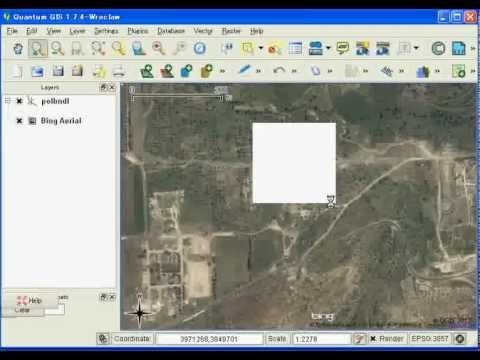Image resolution: width=480 pixels, height=360 pixels.
Task: Open the Vector menu
Action: pyautogui.click(x=203, y=31)
